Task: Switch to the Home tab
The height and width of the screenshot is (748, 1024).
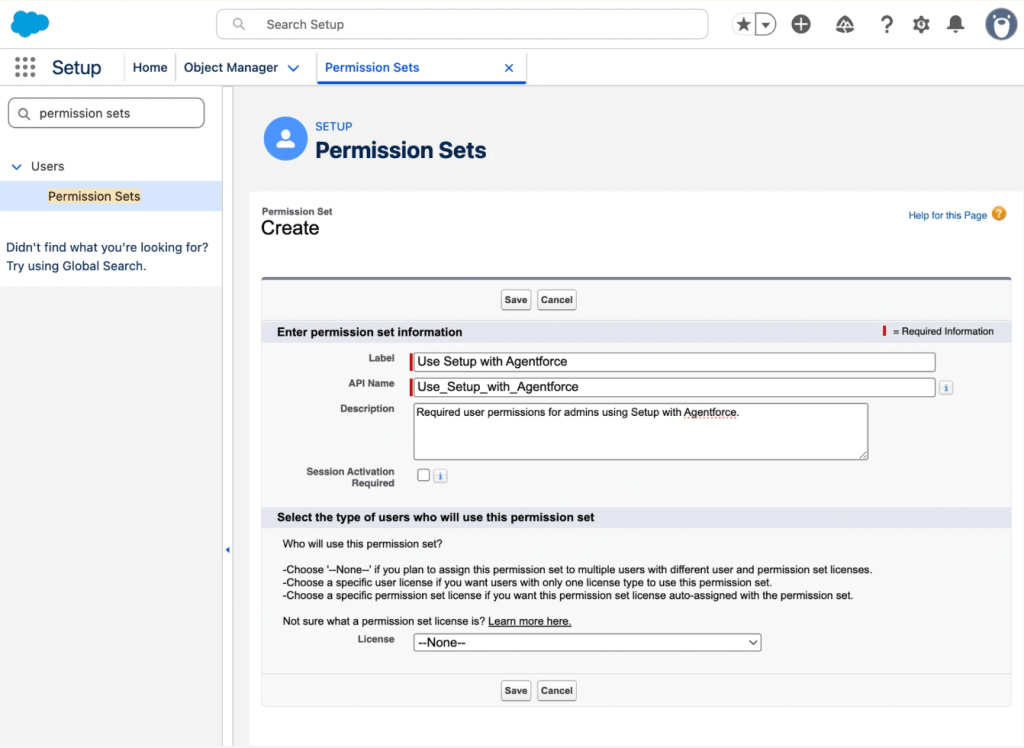Action: pos(149,67)
